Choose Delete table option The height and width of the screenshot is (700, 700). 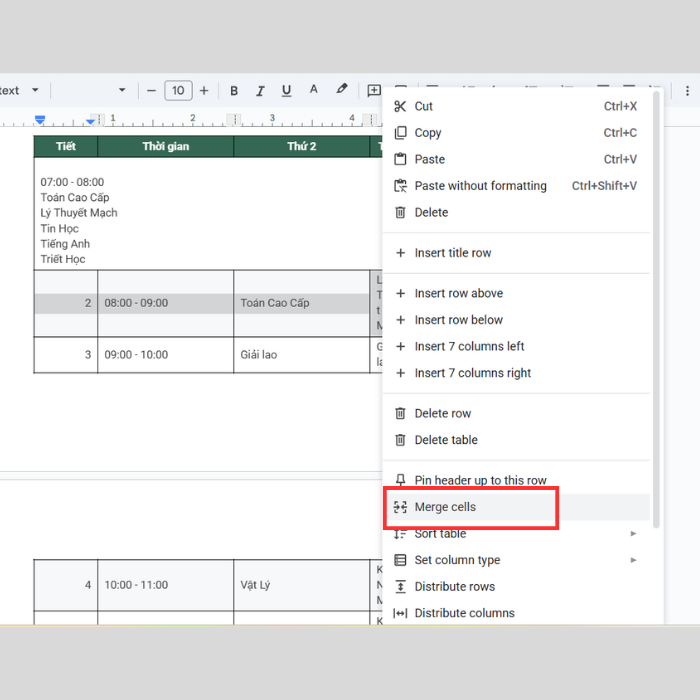516,440
